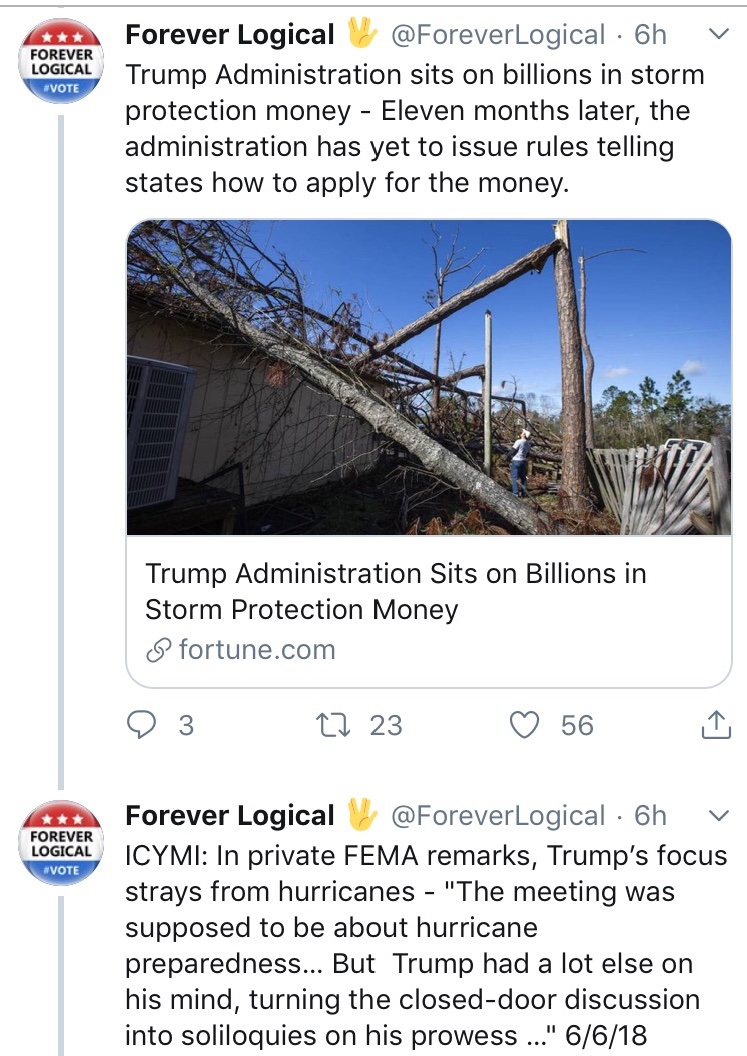Select the Forever Logical name on first tweet
The image size is (747, 1056).
229,35
